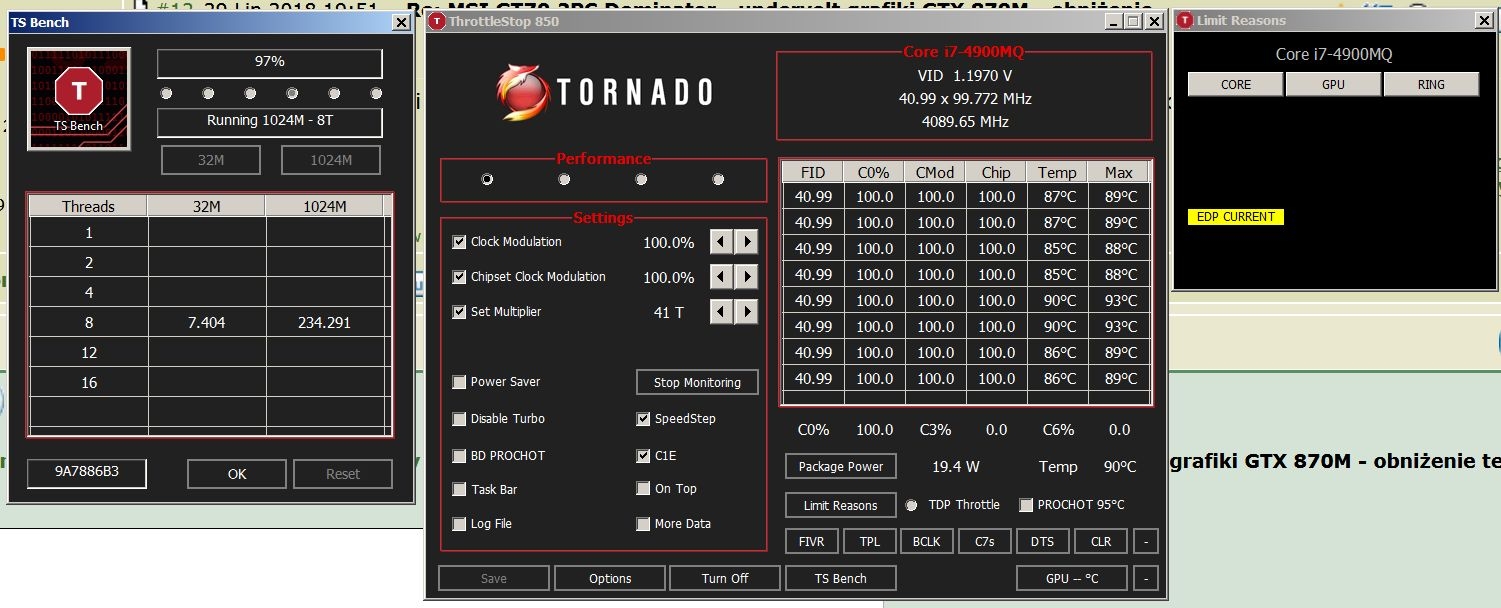Uncheck Clock Modulation checkbox
The image size is (1501, 608).
coord(459,242)
